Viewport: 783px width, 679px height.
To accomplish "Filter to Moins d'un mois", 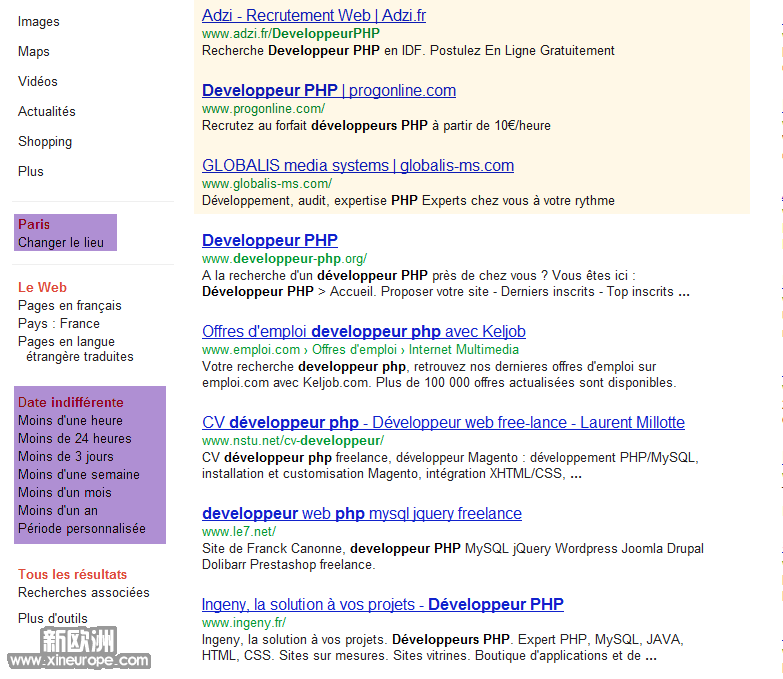I will pyautogui.click(x=65, y=492).
